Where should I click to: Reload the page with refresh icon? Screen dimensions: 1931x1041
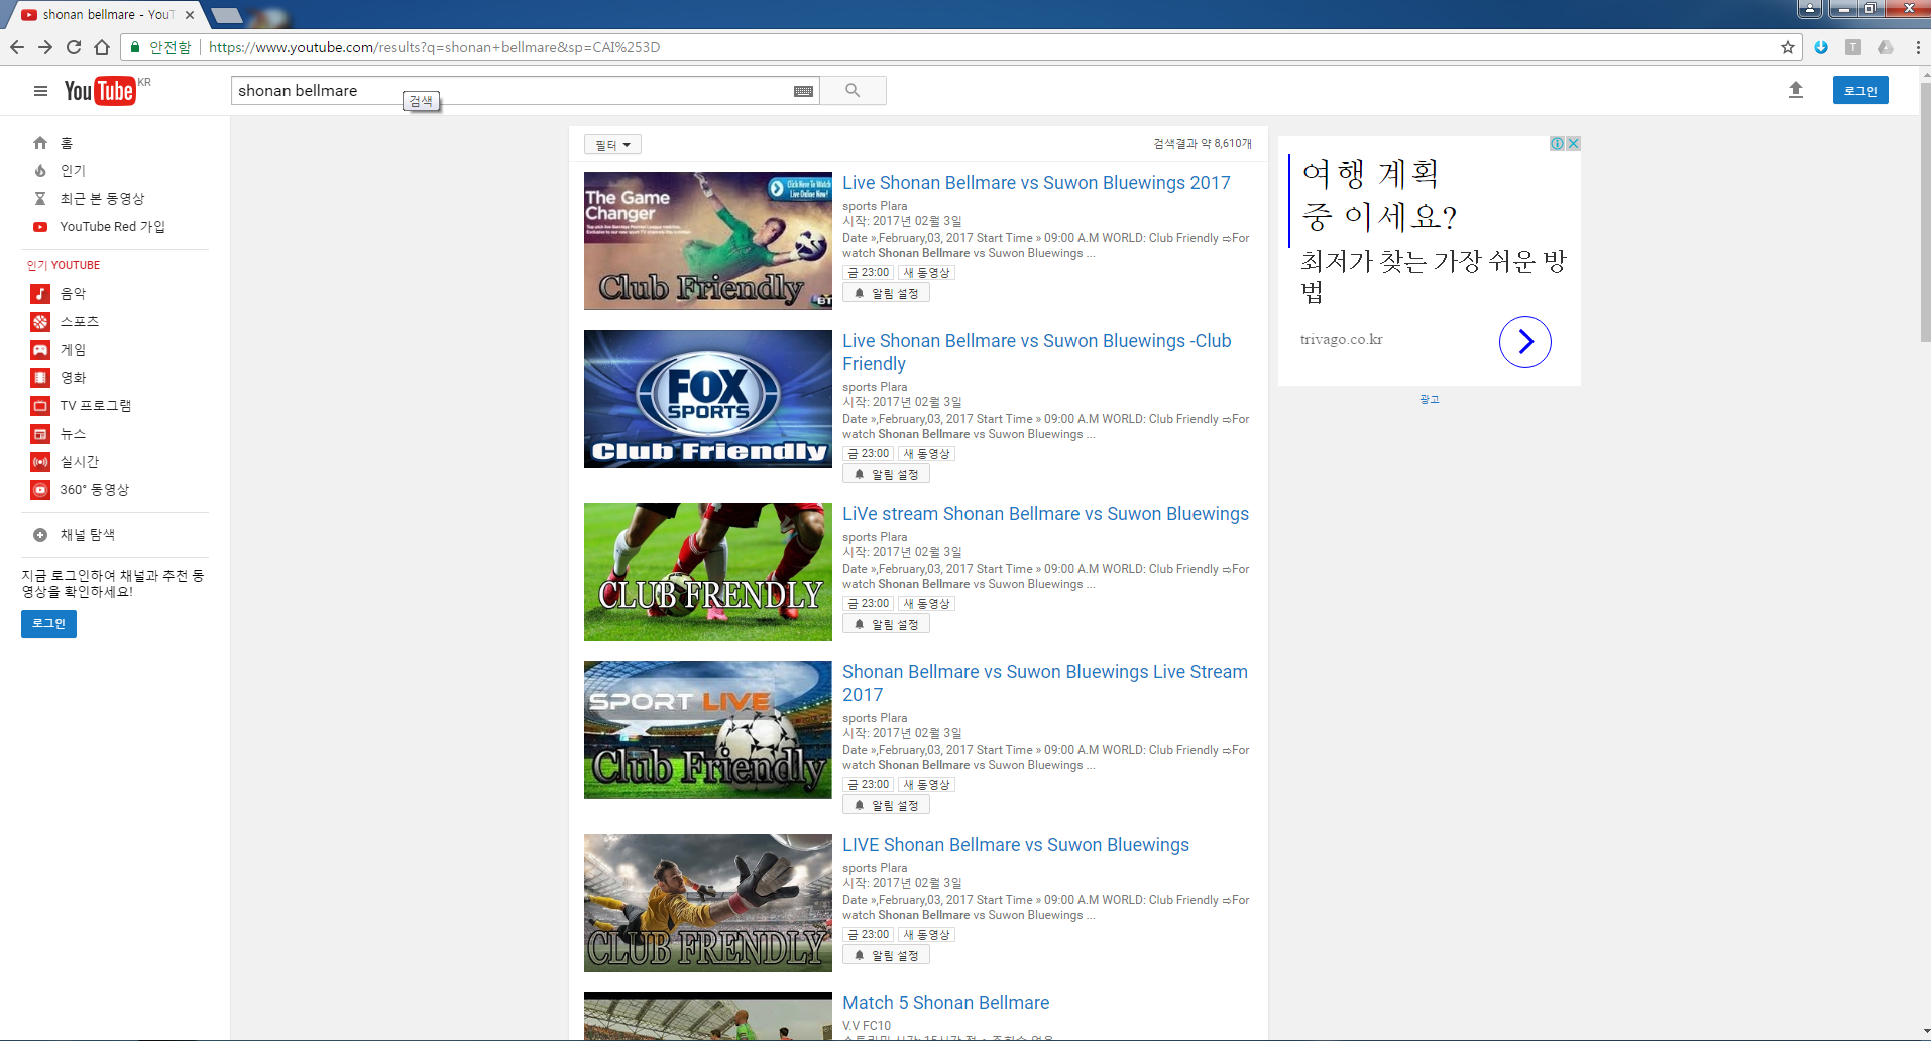pos(74,47)
